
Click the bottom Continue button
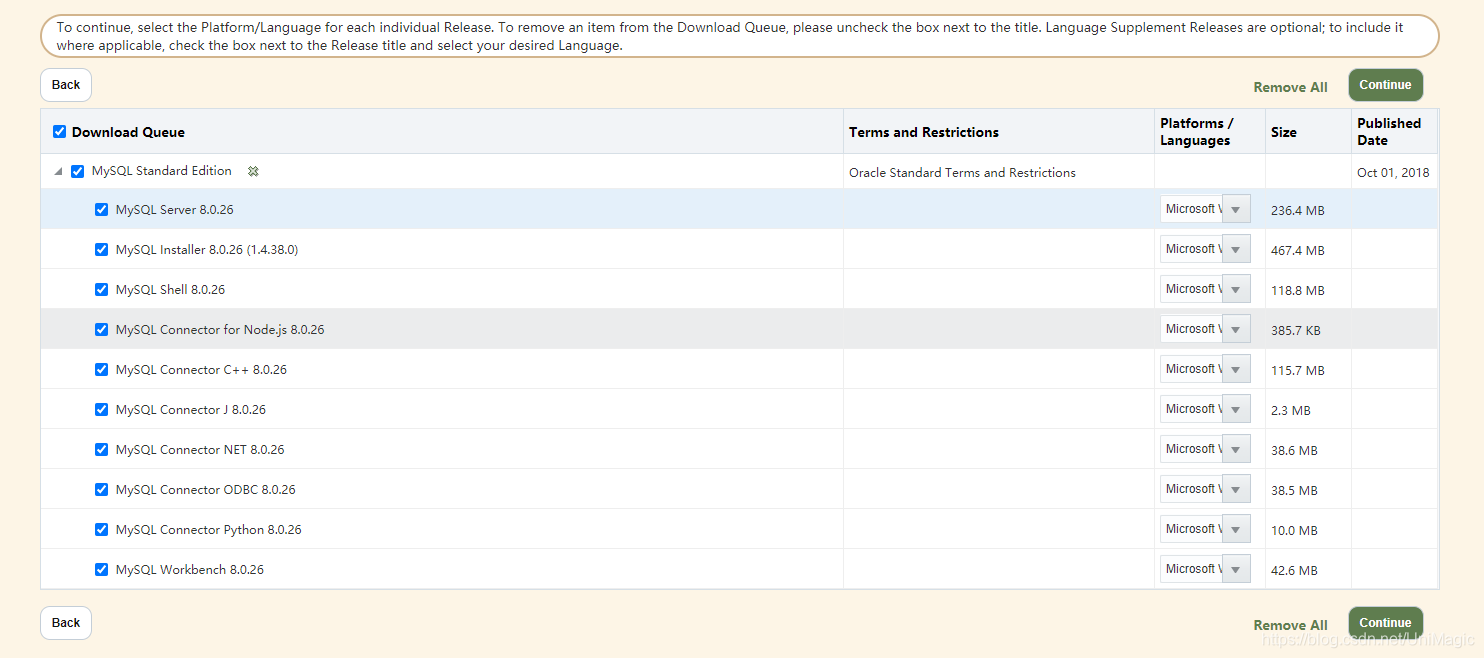pos(1385,623)
